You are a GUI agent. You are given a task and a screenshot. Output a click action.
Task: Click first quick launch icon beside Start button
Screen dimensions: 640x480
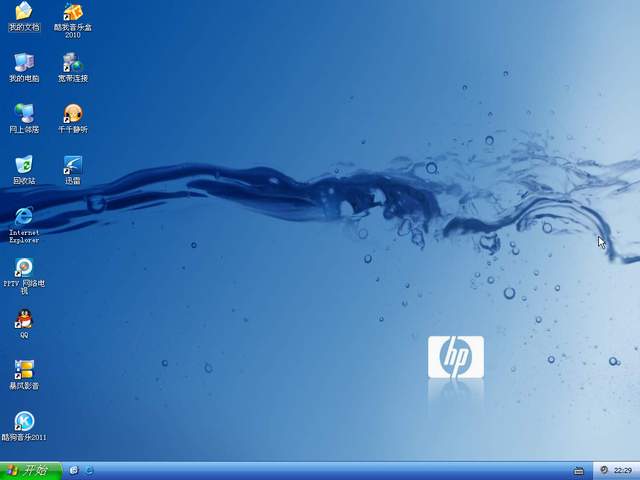[74, 470]
